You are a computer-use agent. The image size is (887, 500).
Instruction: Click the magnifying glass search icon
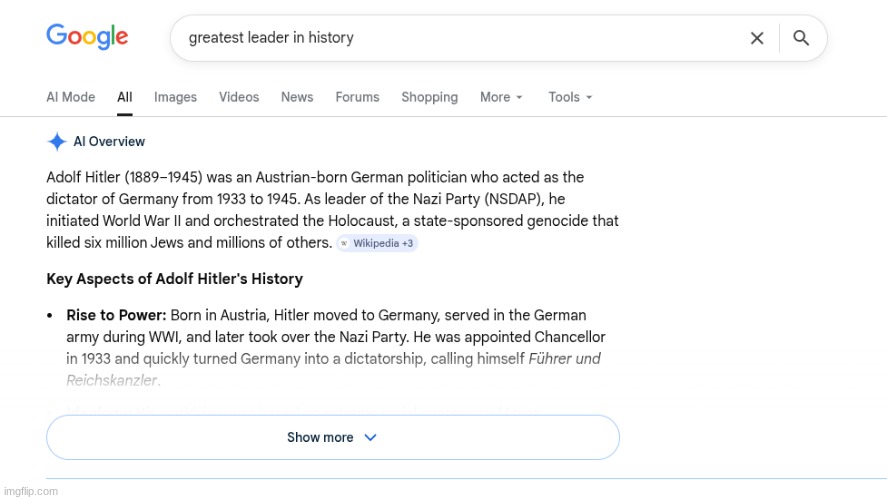[x=801, y=38]
